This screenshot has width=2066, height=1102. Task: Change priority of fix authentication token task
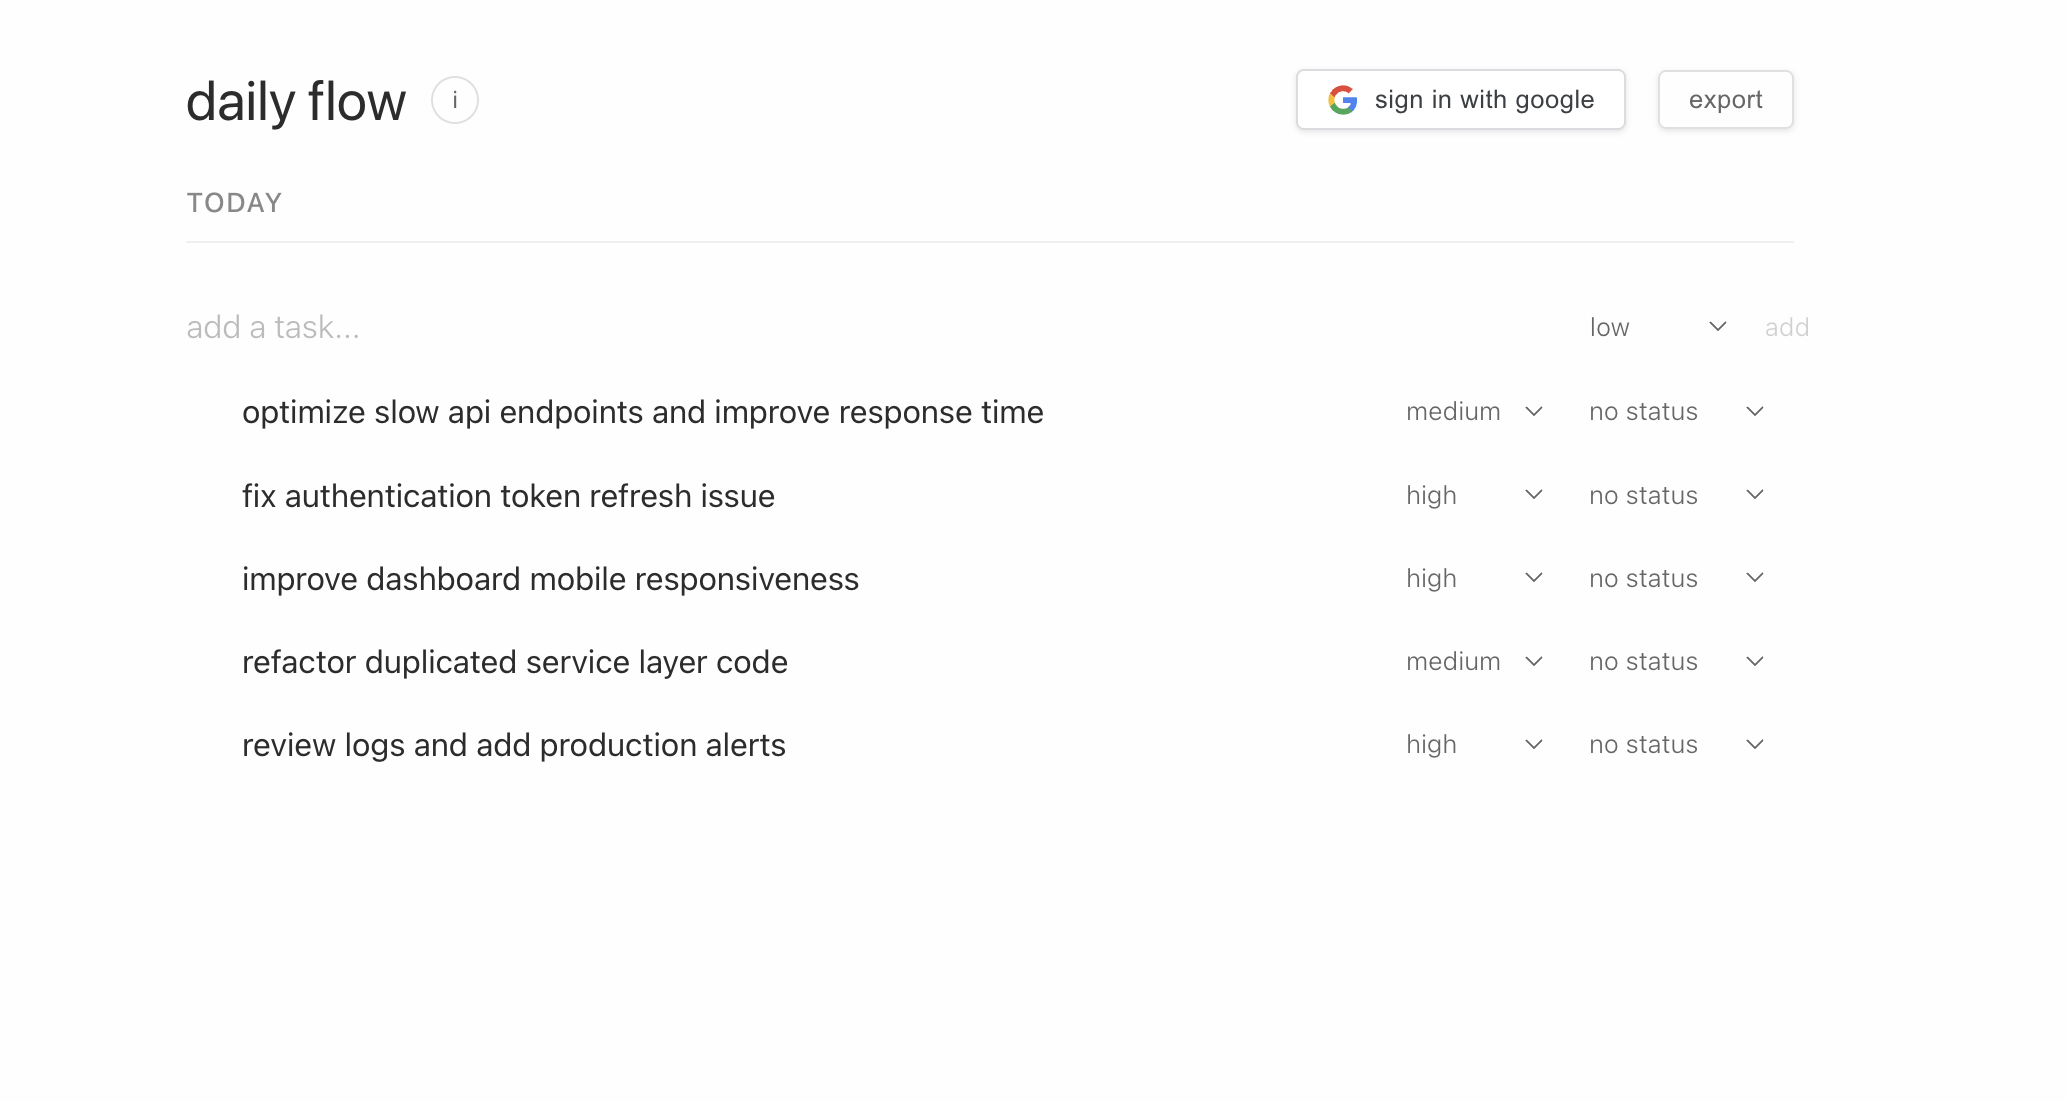tap(1474, 496)
